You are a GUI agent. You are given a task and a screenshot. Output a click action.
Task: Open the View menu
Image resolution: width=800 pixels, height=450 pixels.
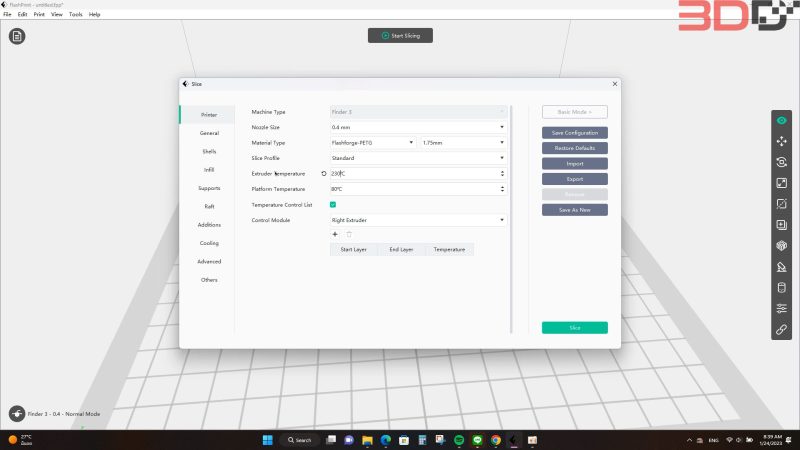(57, 14)
